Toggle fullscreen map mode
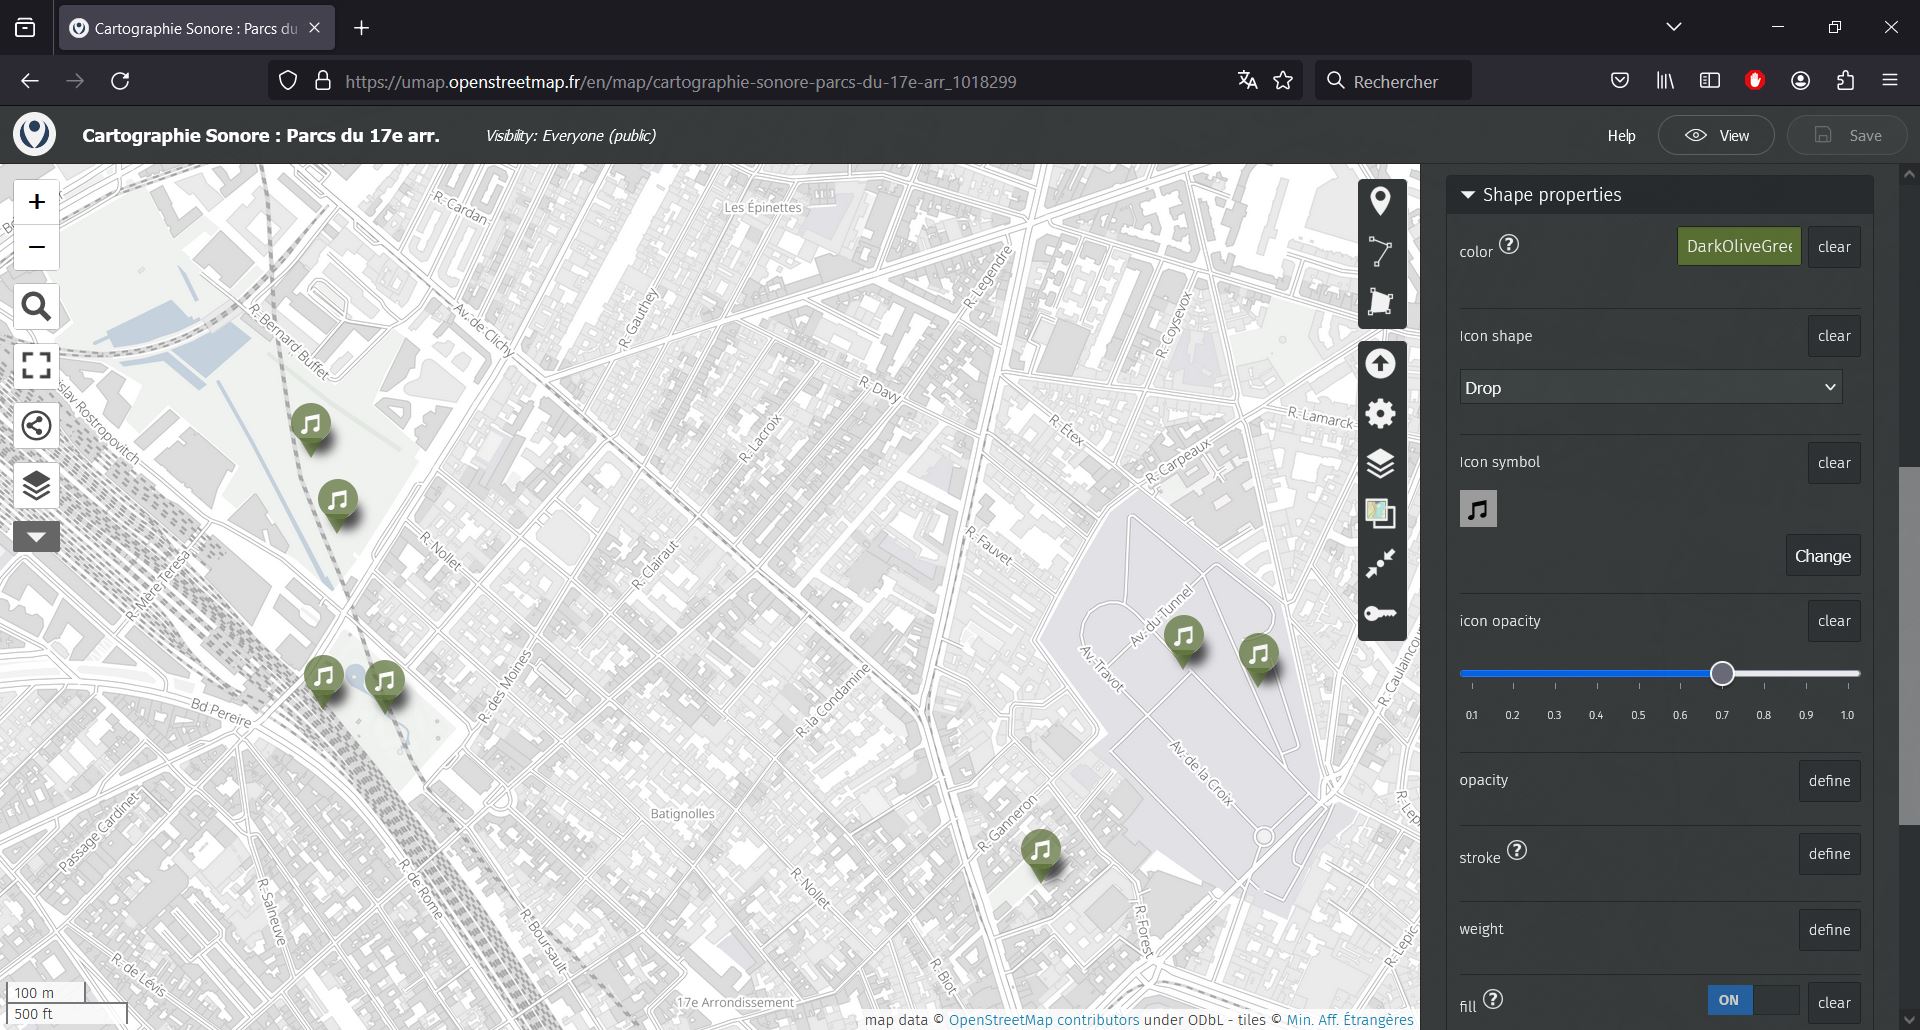The height and width of the screenshot is (1030, 1920). tap(37, 366)
